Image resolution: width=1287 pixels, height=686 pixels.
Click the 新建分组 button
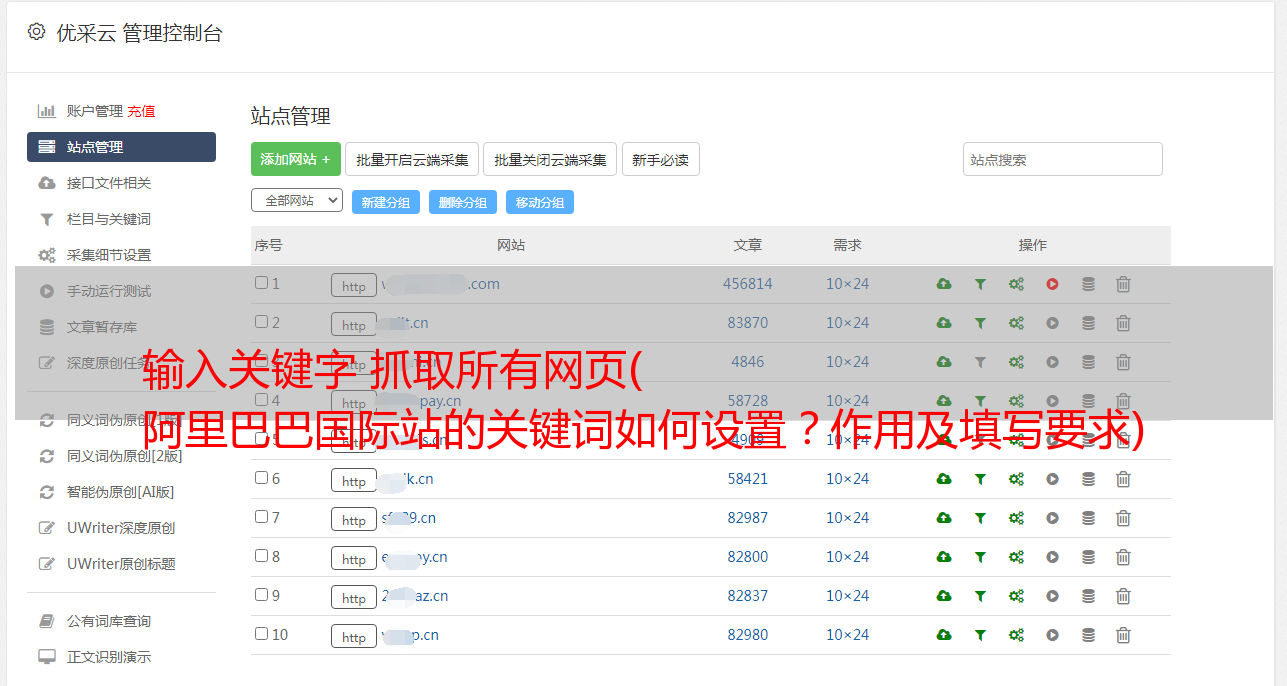pyautogui.click(x=386, y=202)
